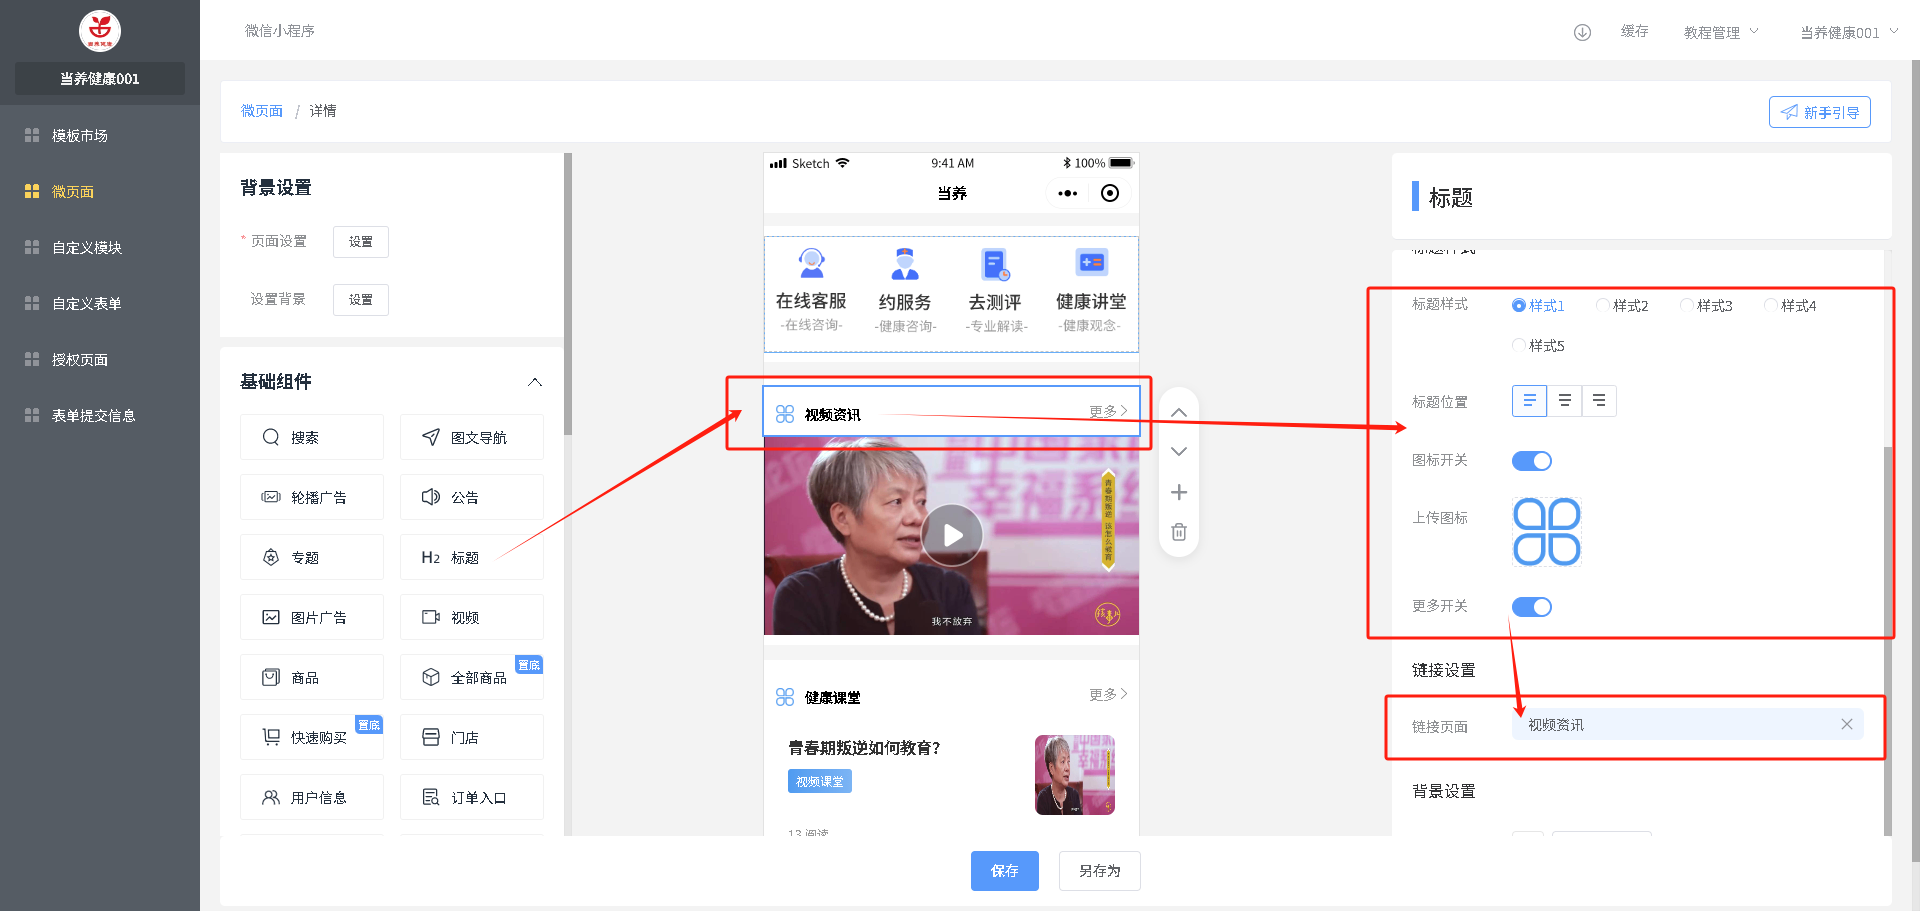Click the 新手引导 button
The height and width of the screenshot is (911, 1920).
[x=1819, y=112]
